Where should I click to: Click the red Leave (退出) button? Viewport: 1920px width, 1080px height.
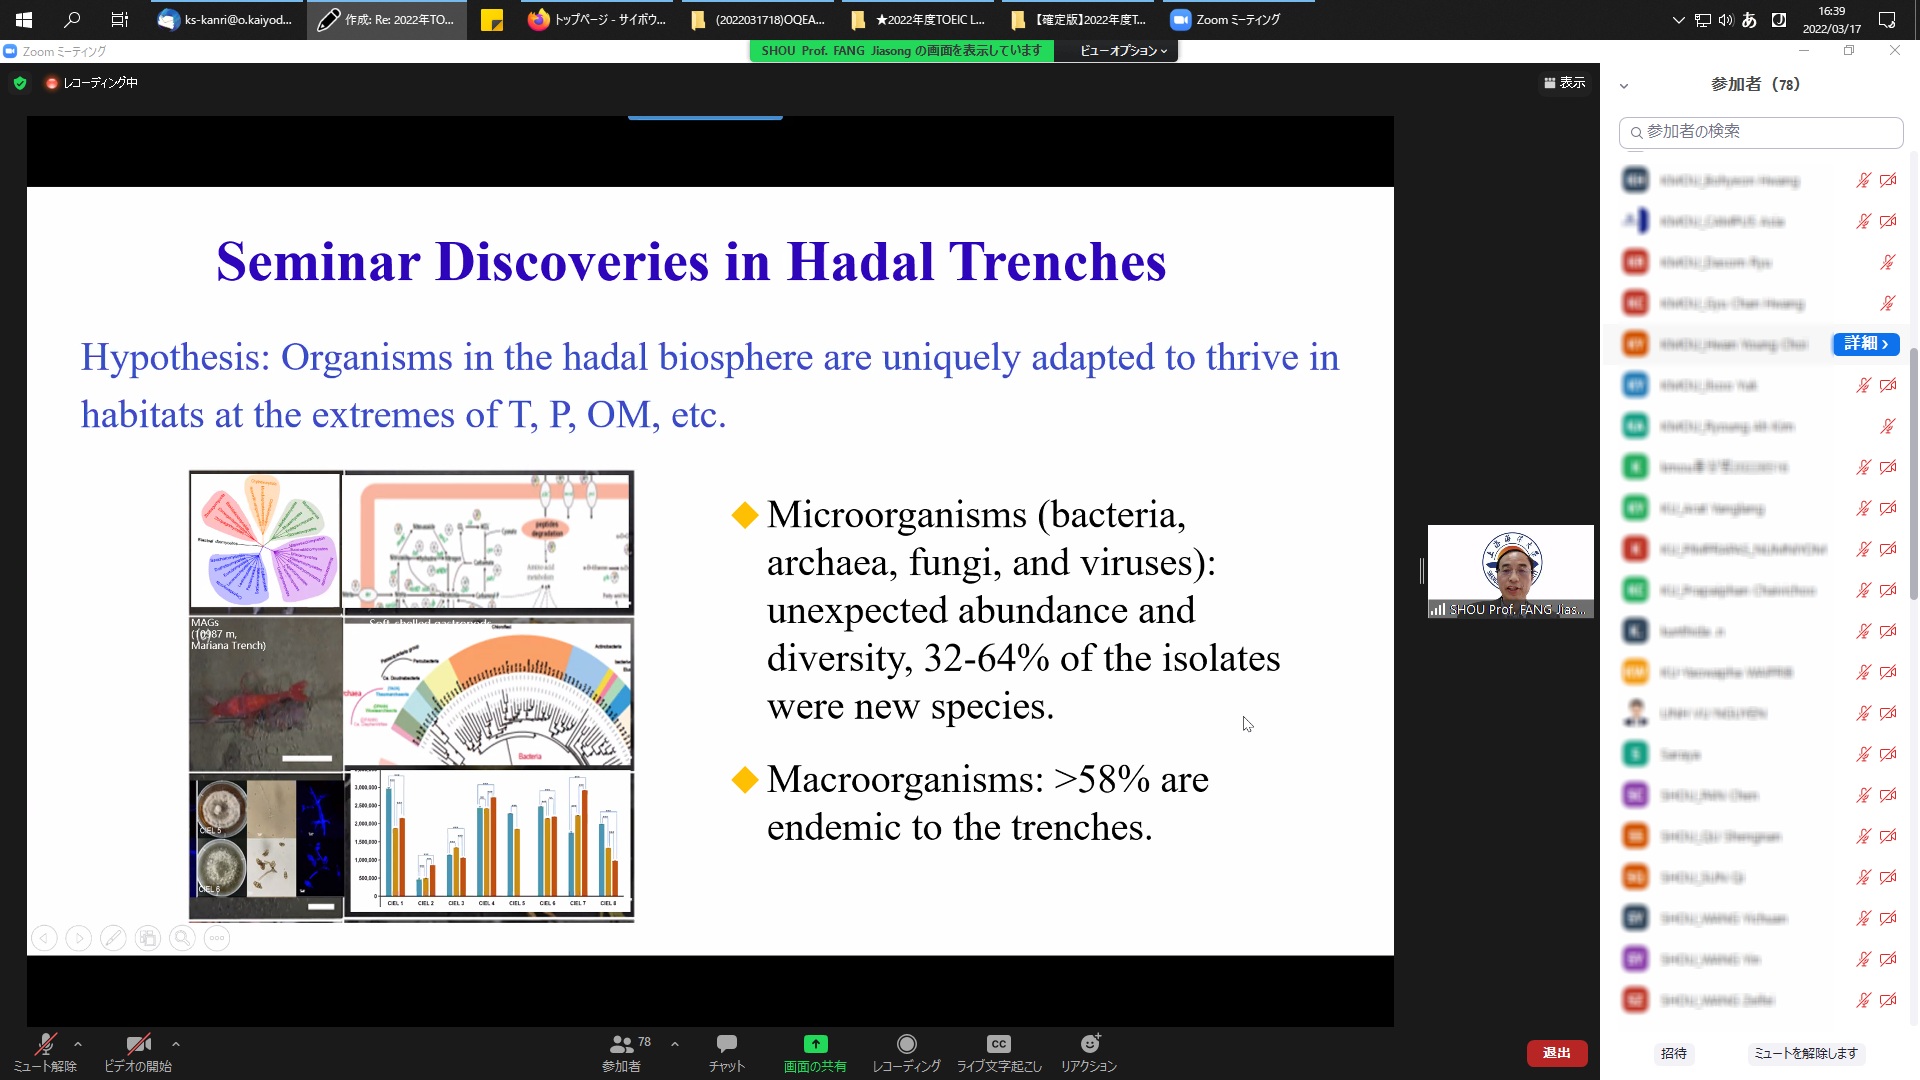click(x=1556, y=1053)
